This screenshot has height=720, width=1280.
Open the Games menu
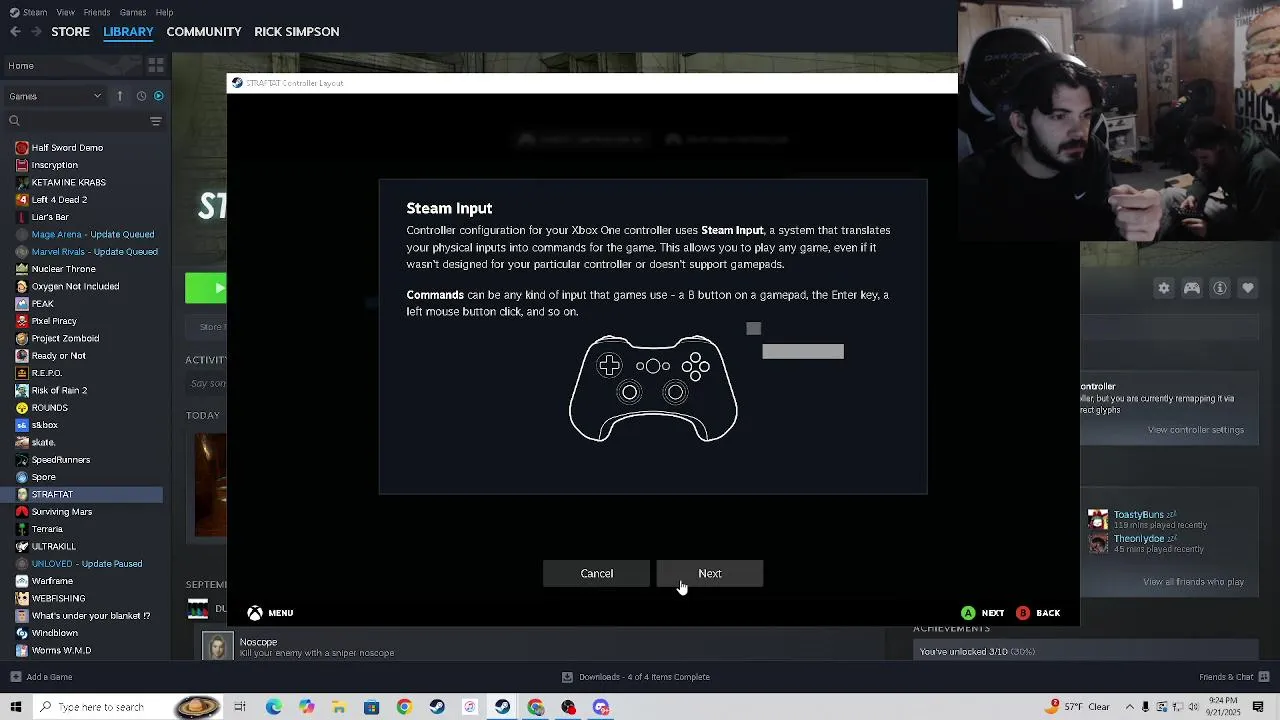point(133,12)
